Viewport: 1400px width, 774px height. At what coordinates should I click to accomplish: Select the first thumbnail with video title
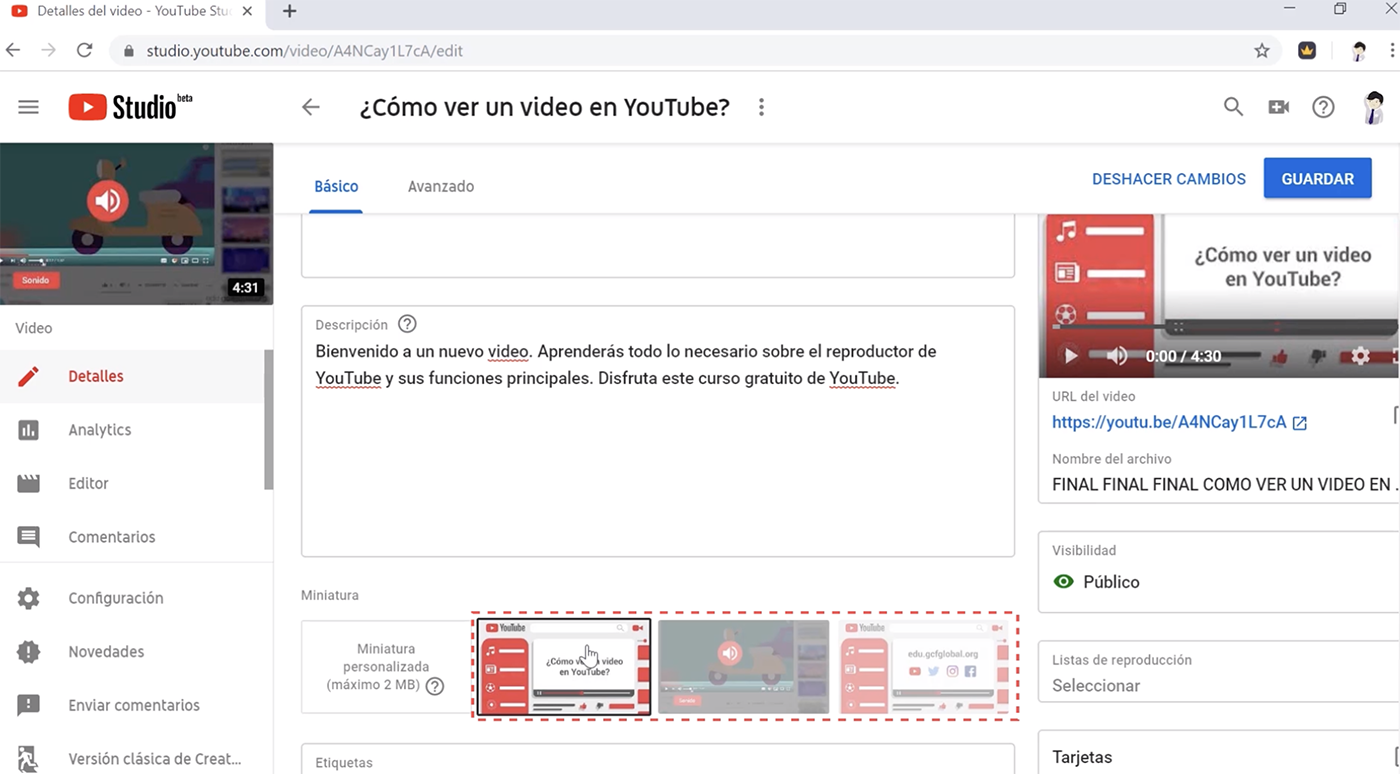564,667
